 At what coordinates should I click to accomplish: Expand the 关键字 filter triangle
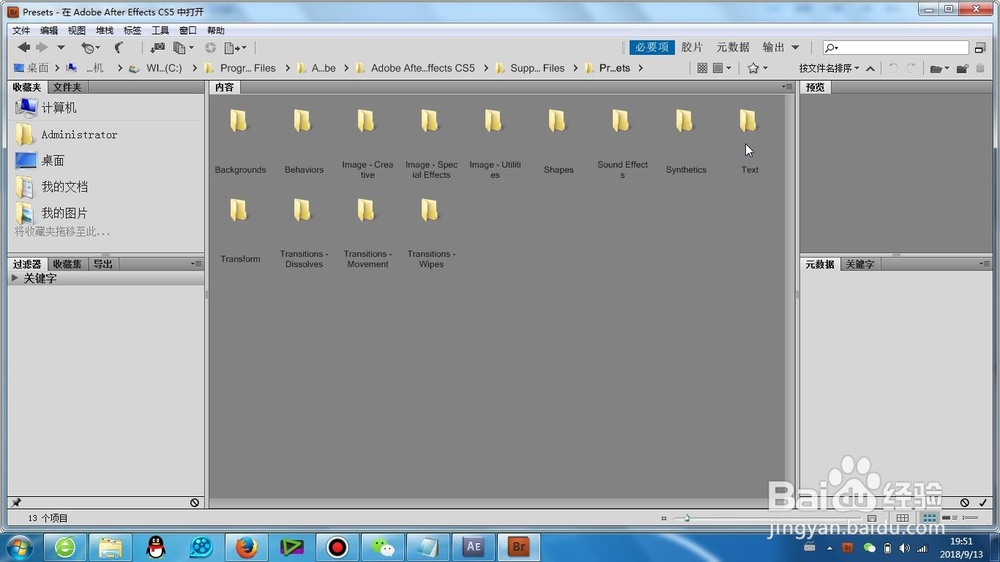14,278
